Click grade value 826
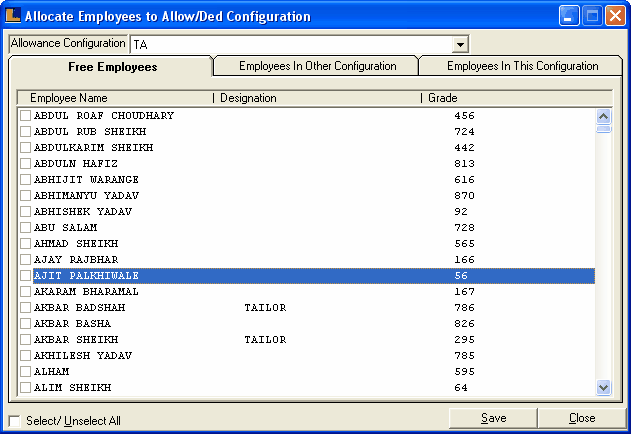Viewport: 631px width, 434px height. click(464, 324)
